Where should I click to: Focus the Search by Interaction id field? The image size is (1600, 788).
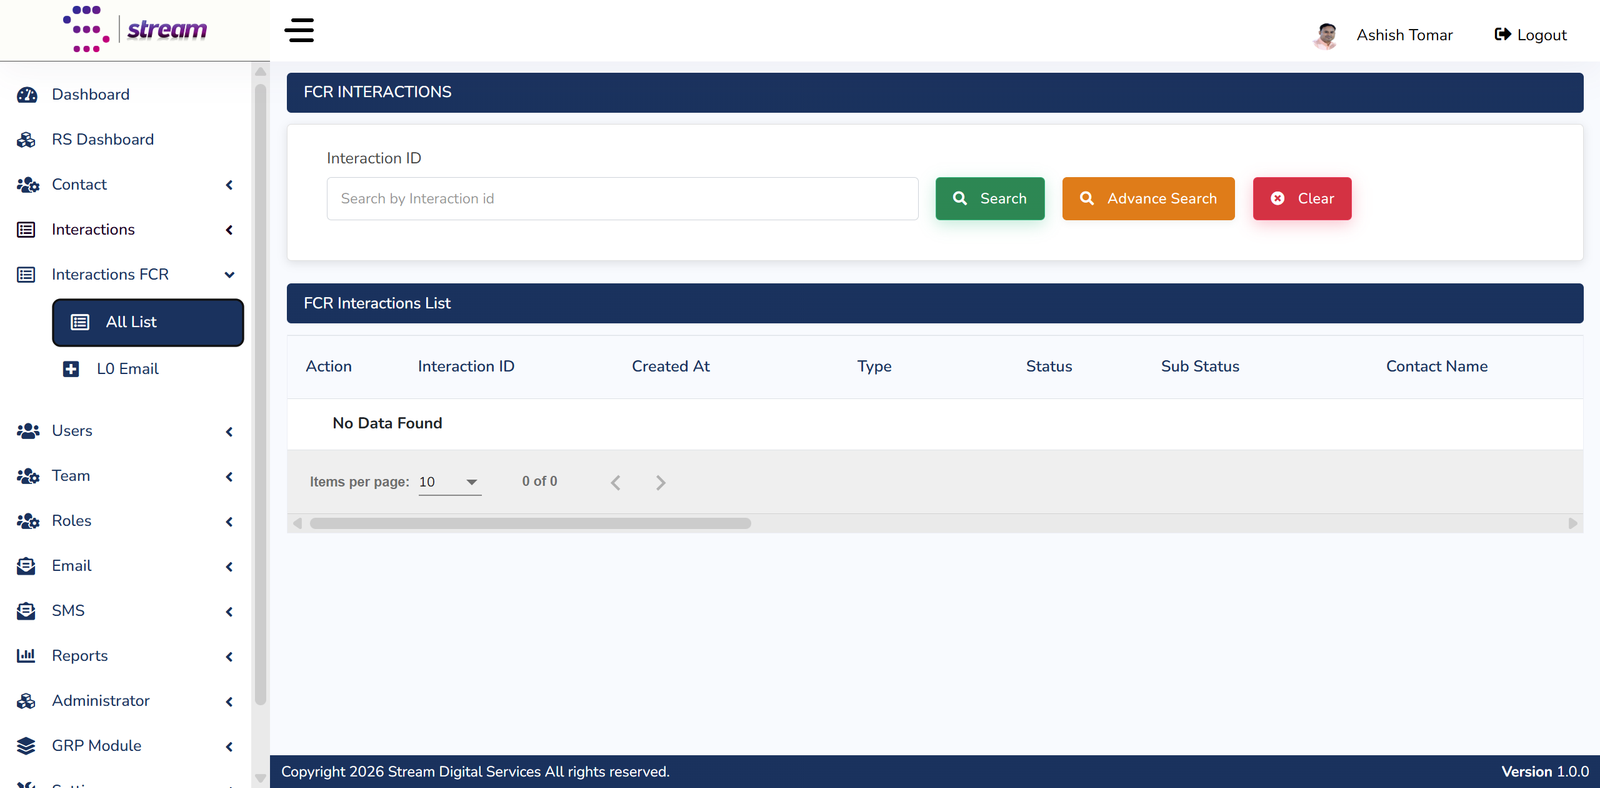coord(622,199)
